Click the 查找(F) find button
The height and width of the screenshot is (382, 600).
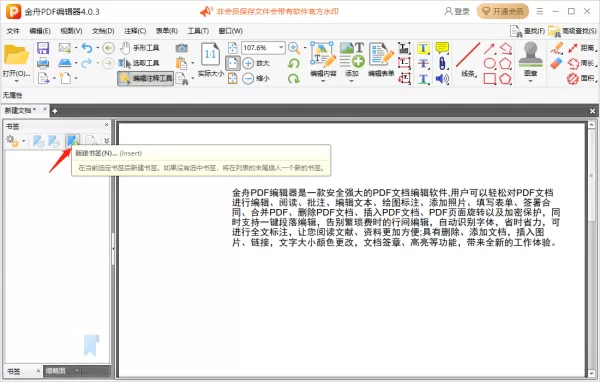528,31
